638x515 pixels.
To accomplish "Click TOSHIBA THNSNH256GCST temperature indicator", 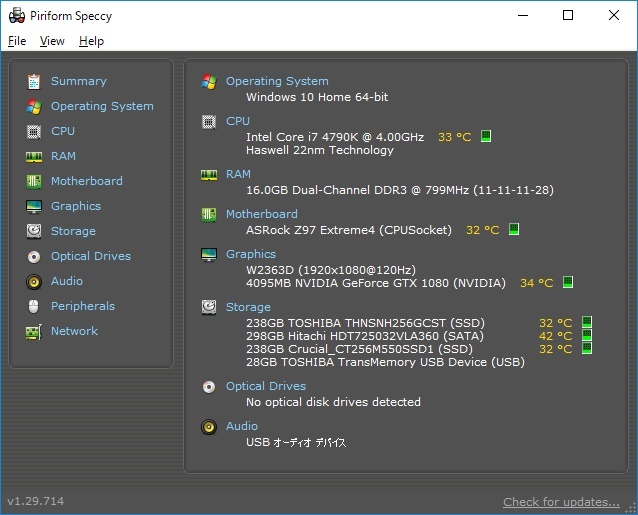I will pos(587,322).
